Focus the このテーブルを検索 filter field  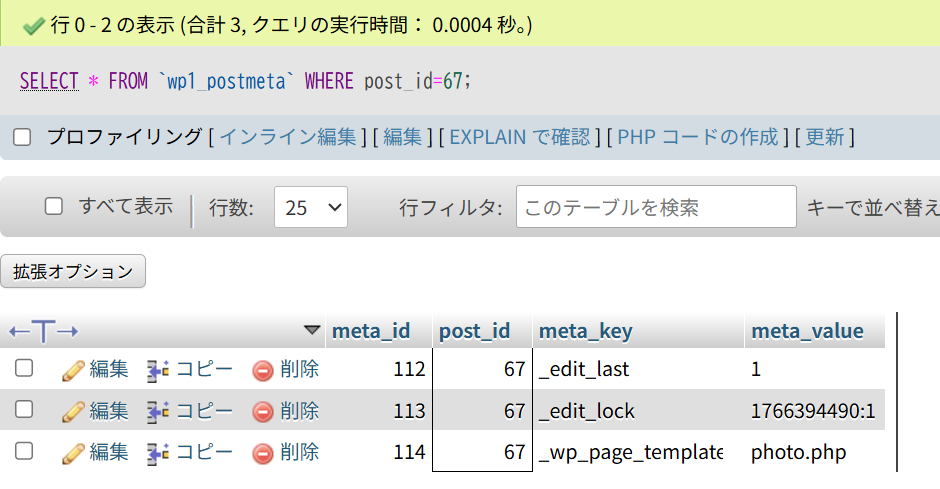[656, 207]
